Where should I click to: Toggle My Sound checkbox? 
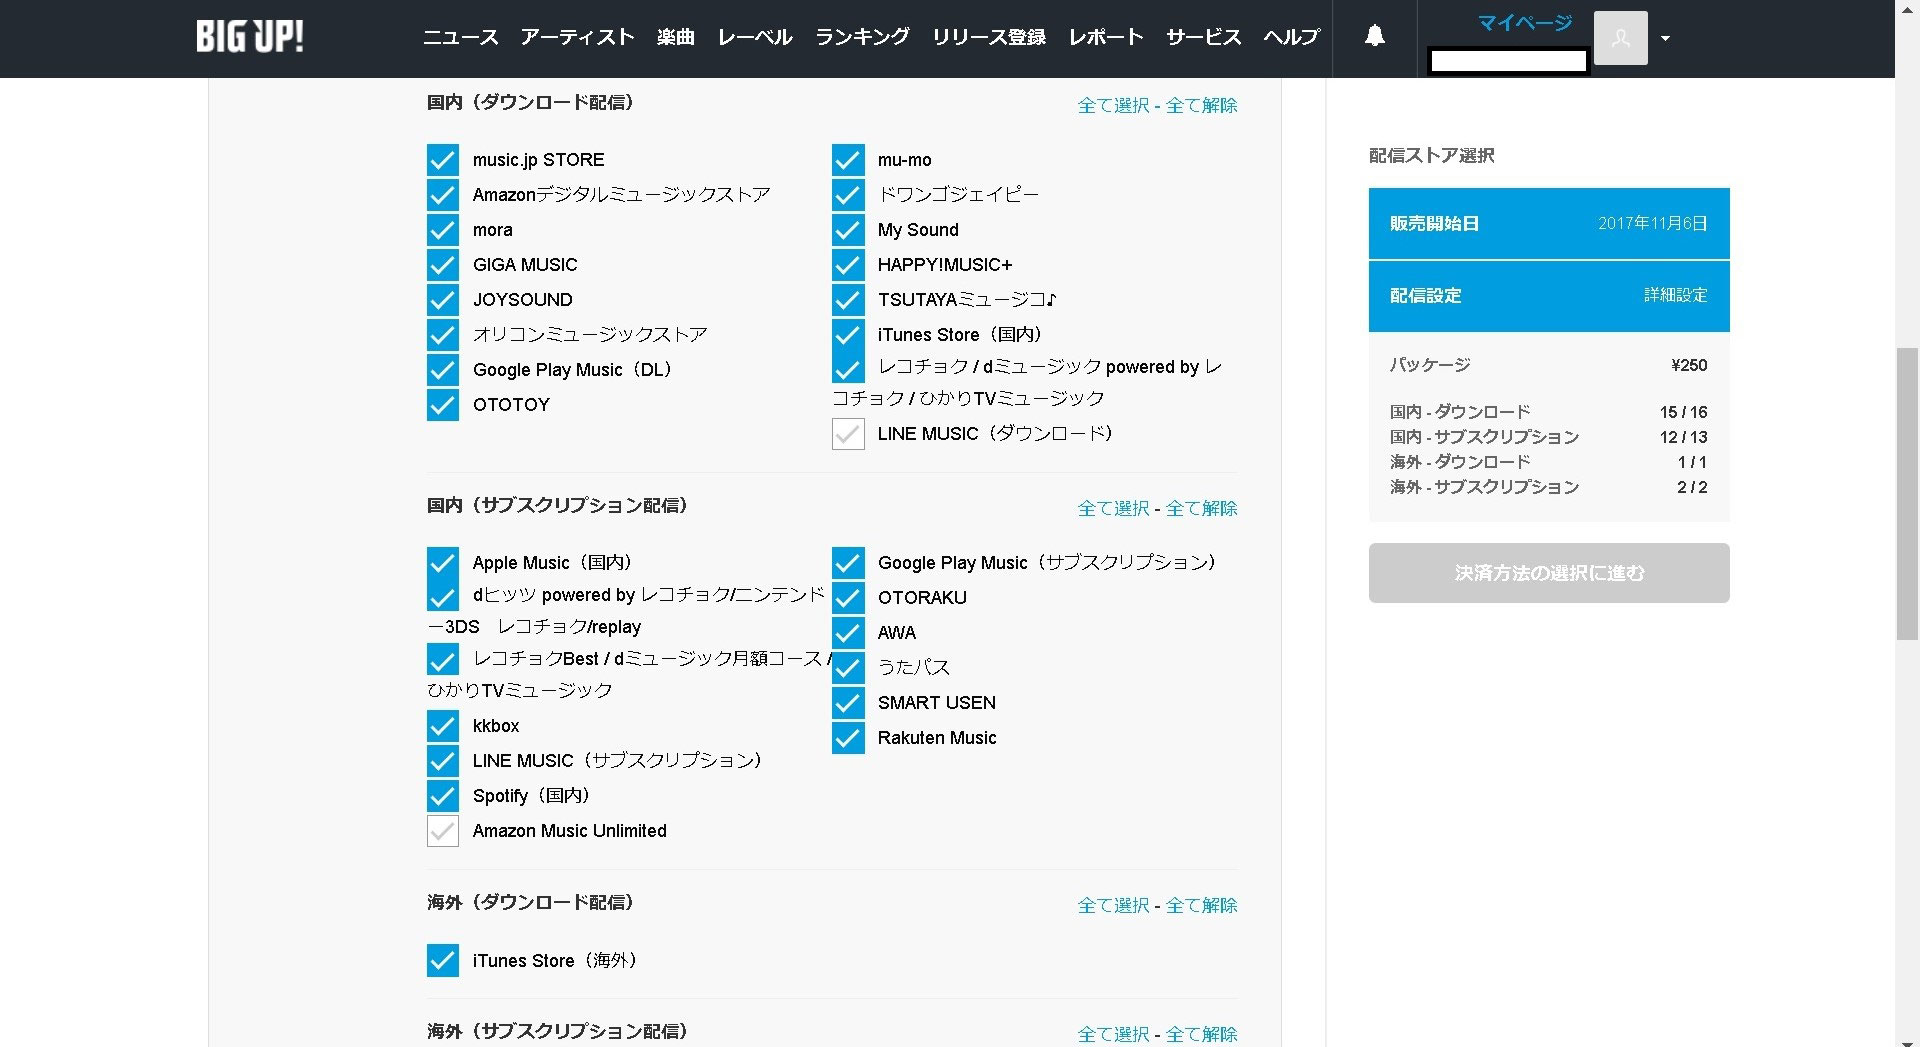(848, 230)
